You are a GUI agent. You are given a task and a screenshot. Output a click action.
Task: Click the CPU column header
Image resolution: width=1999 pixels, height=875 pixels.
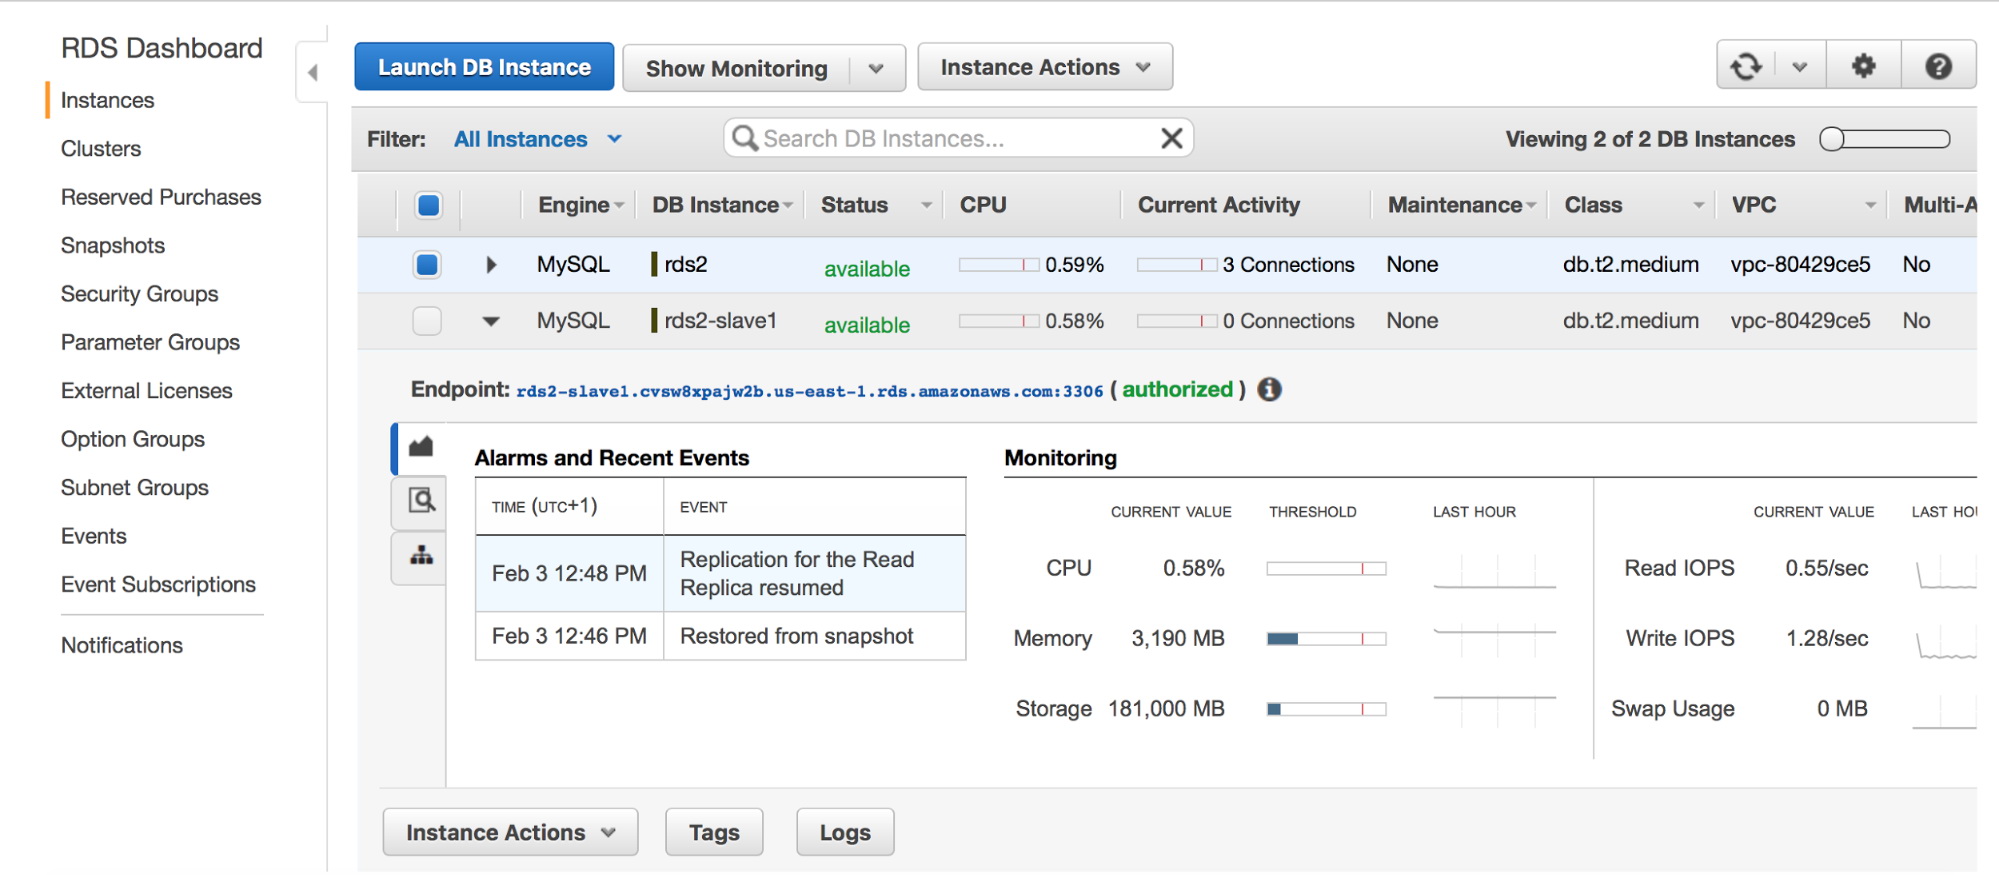click(x=983, y=205)
